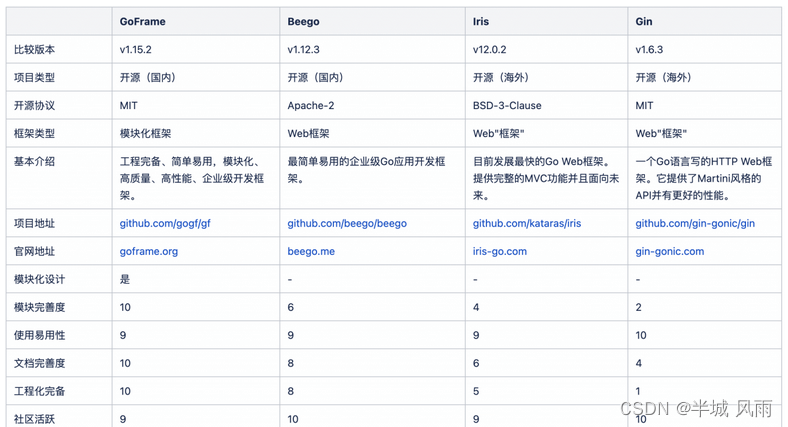The width and height of the screenshot is (788, 427).
Task: Select the 文档完善度 row label
Action: (x=39, y=363)
